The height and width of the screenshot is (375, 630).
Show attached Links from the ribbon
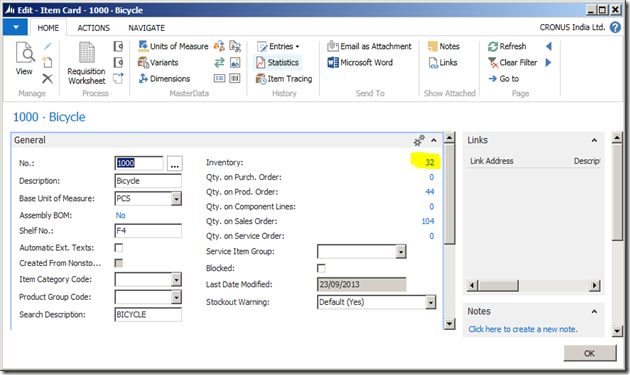[x=443, y=62]
